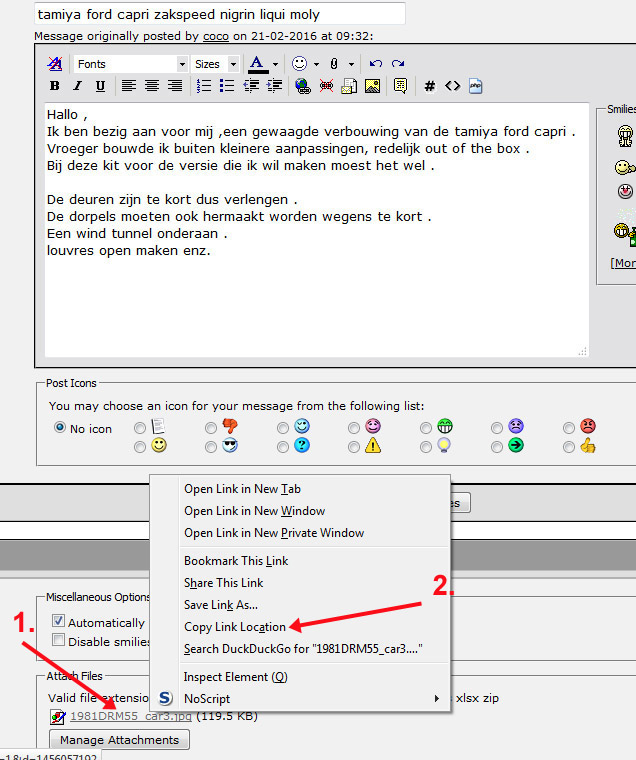Image resolution: width=636 pixels, height=760 pixels.
Task: Select the question mark post icon radio
Action: 283,446
